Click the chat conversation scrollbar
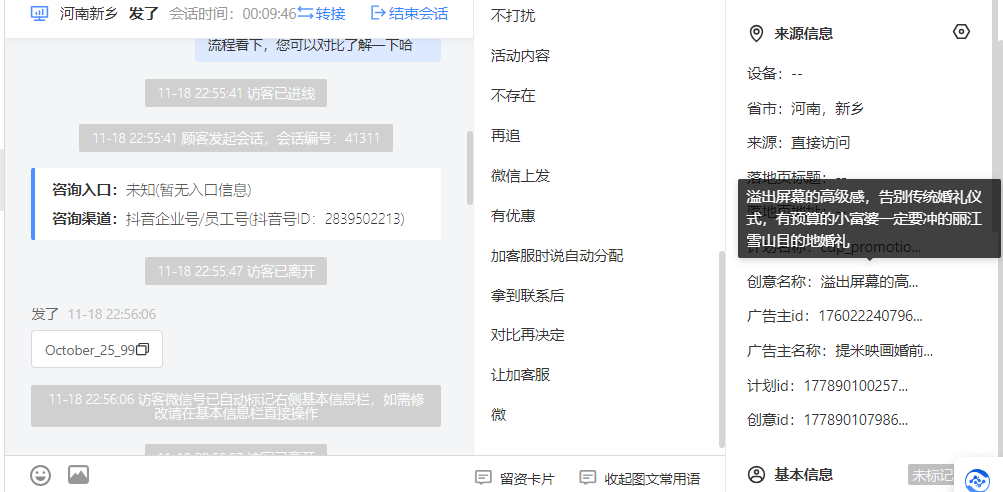The width and height of the screenshot is (1003, 492). point(470,168)
